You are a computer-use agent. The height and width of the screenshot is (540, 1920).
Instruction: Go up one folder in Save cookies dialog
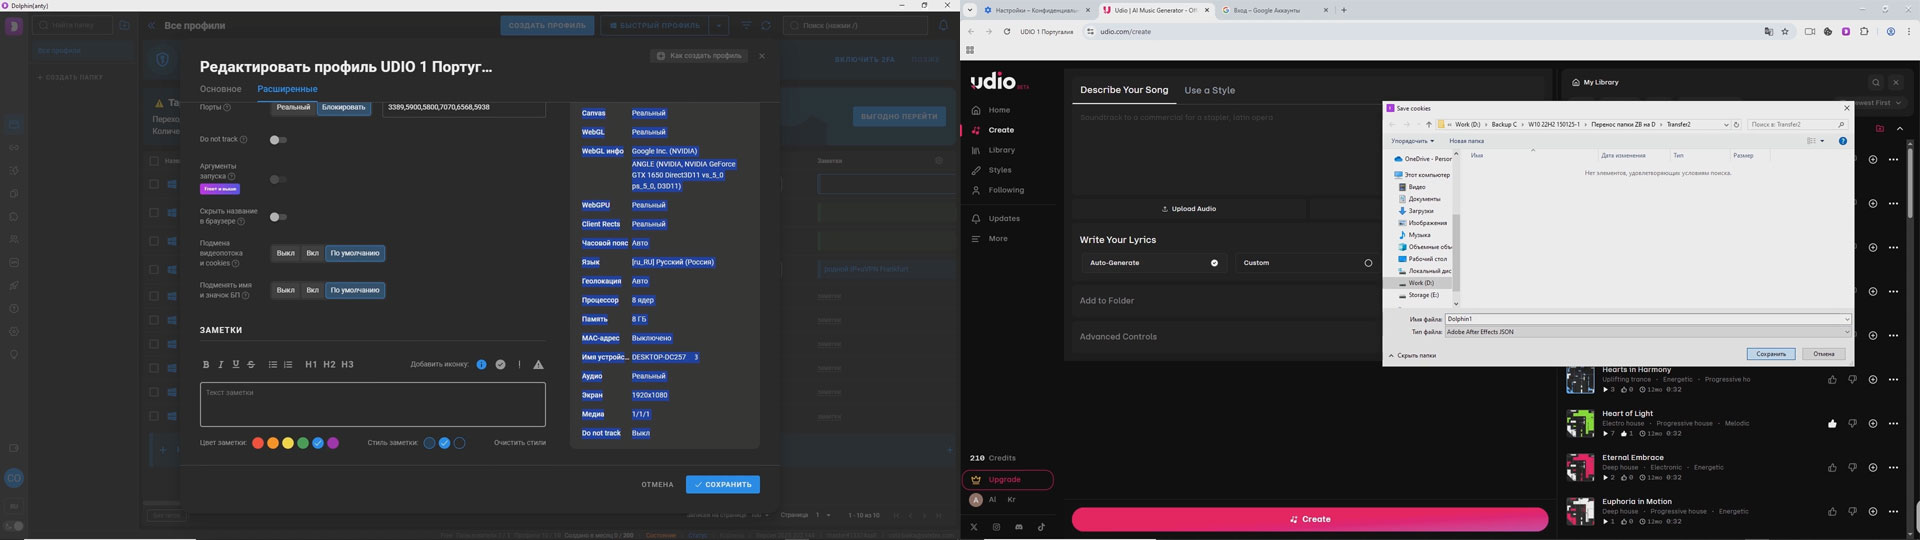click(1428, 125)
